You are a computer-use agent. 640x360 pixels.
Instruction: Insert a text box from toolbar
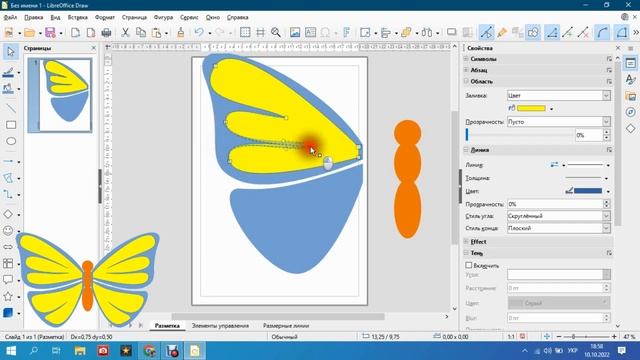point(310,33)
